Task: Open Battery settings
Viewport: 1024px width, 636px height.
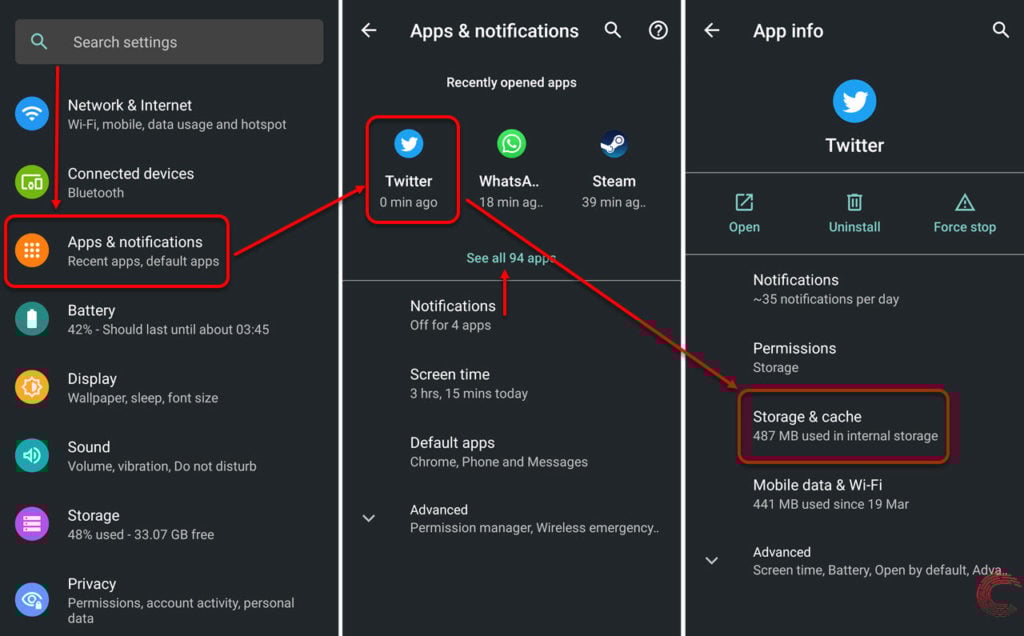Action: coord(170,319)
